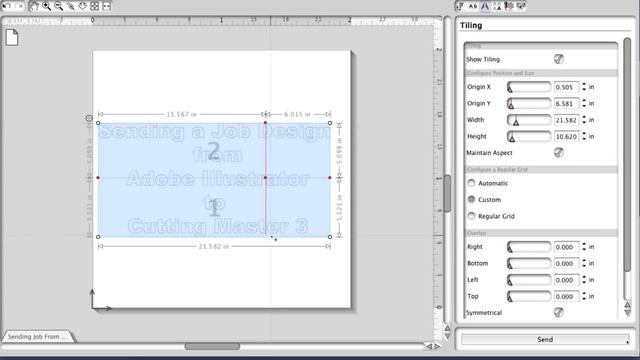Click the Top overlap stepper arrows
Viewport: 640px width, 360px height.
[x=584, y=296]
